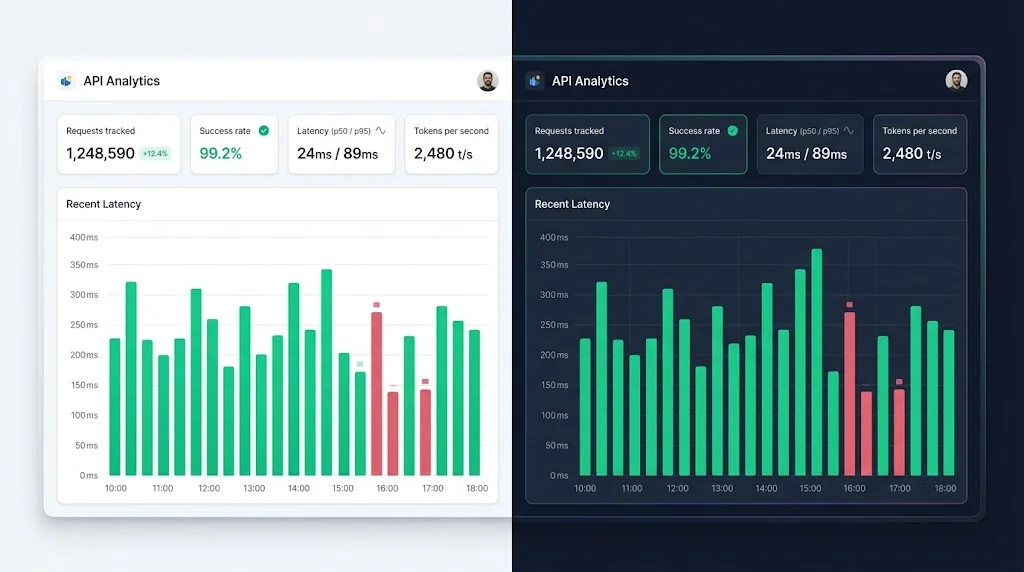The width and height of the screenshot is (1024, 572).
Task: Click 13:00 time label in light chart
Action: pyautogui.click(x=254, y=488)
